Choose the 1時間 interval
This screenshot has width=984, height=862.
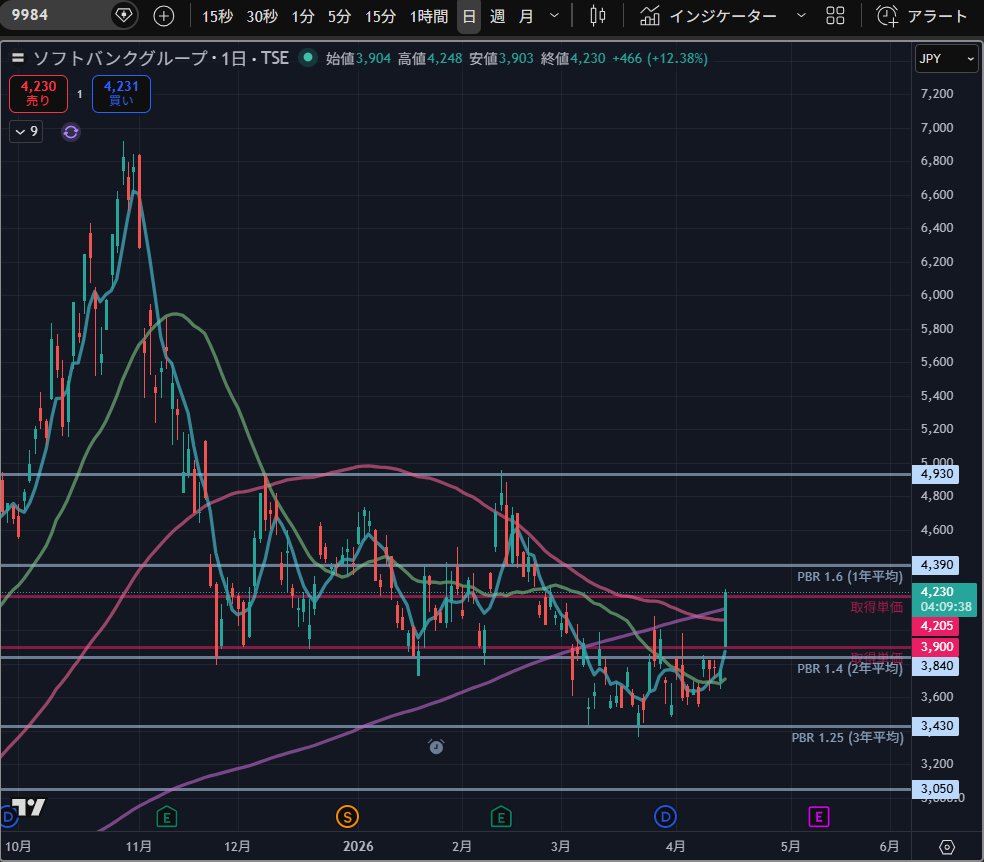pos(429,16)
